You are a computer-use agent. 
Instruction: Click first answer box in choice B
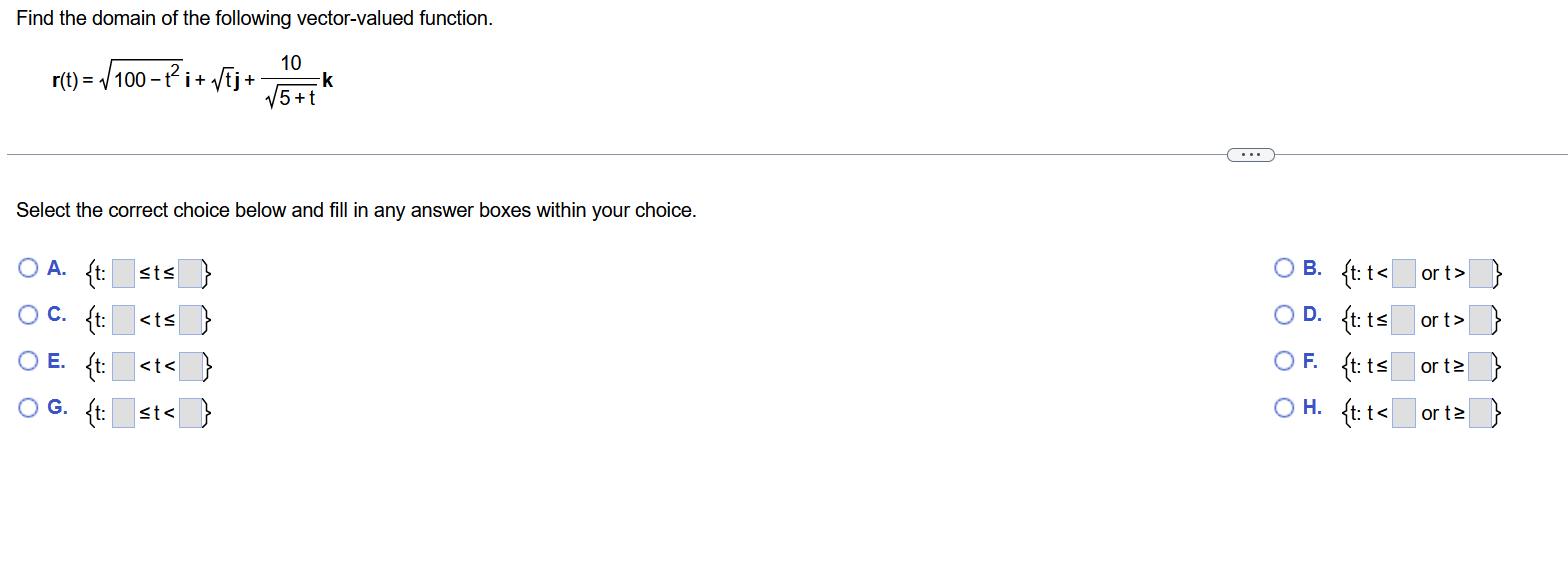point(1404,272)
